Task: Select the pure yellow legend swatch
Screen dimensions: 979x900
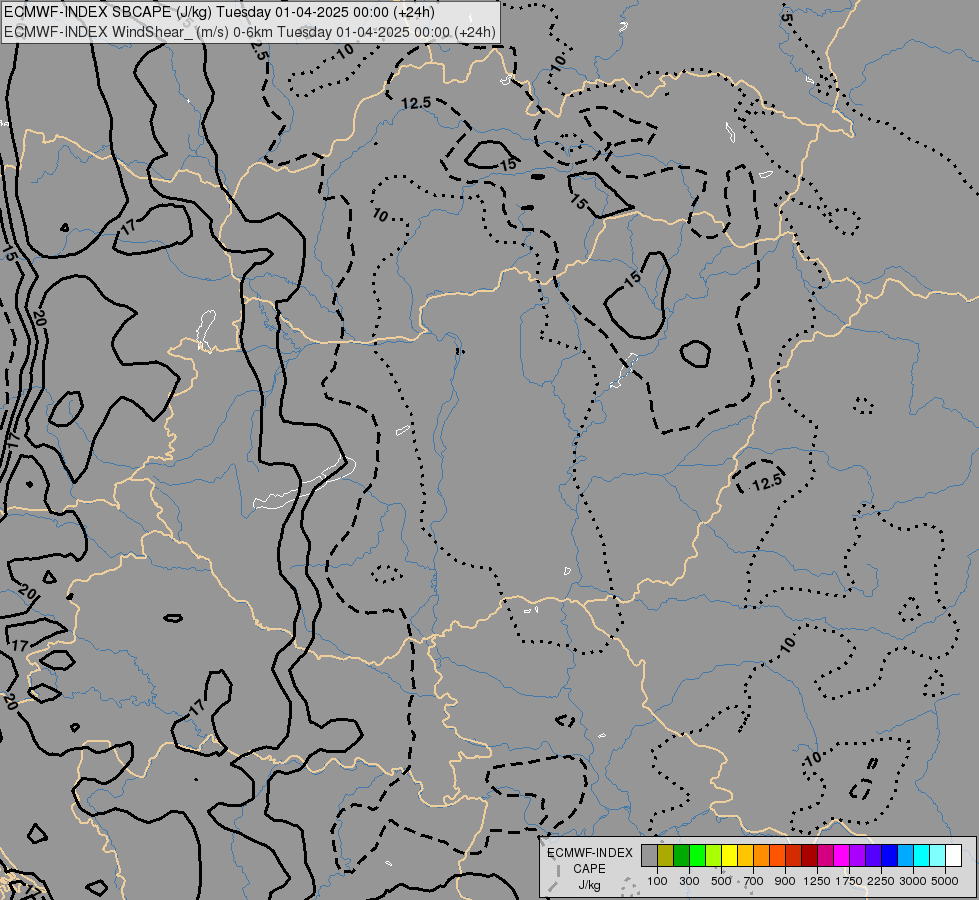Action: point(729,855)
